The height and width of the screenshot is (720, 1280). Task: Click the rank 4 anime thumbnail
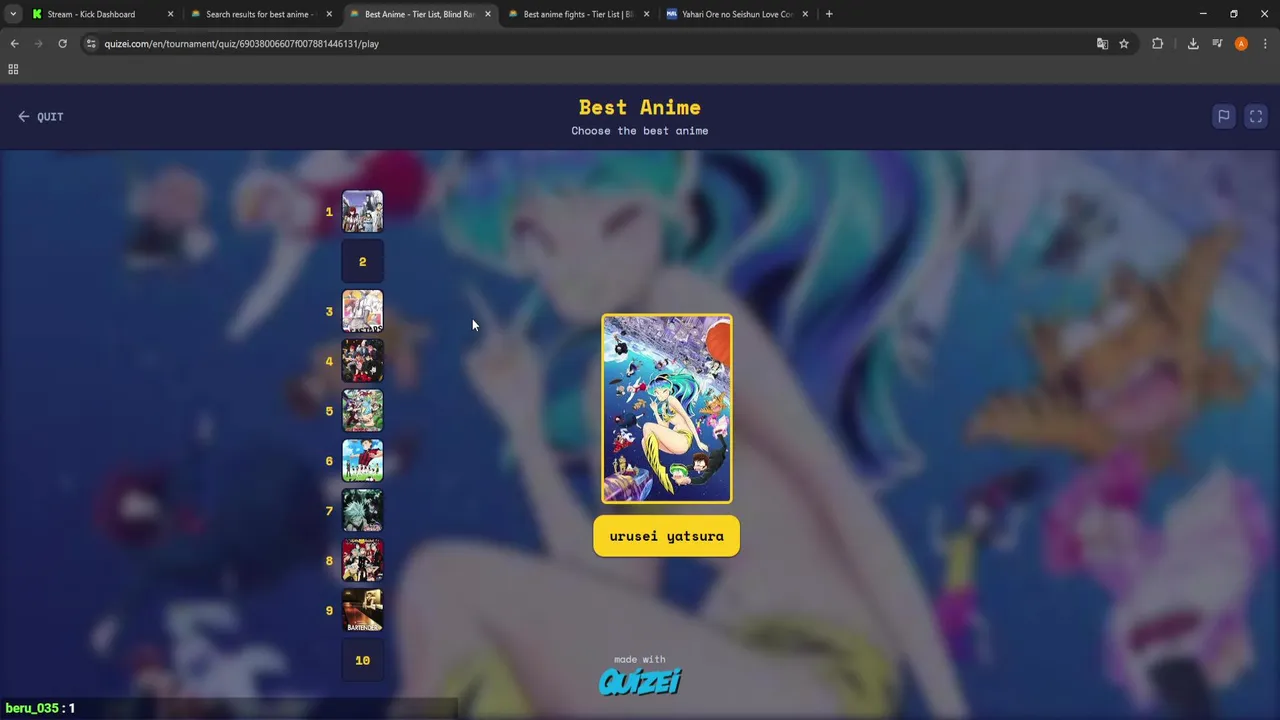[362, 361]
